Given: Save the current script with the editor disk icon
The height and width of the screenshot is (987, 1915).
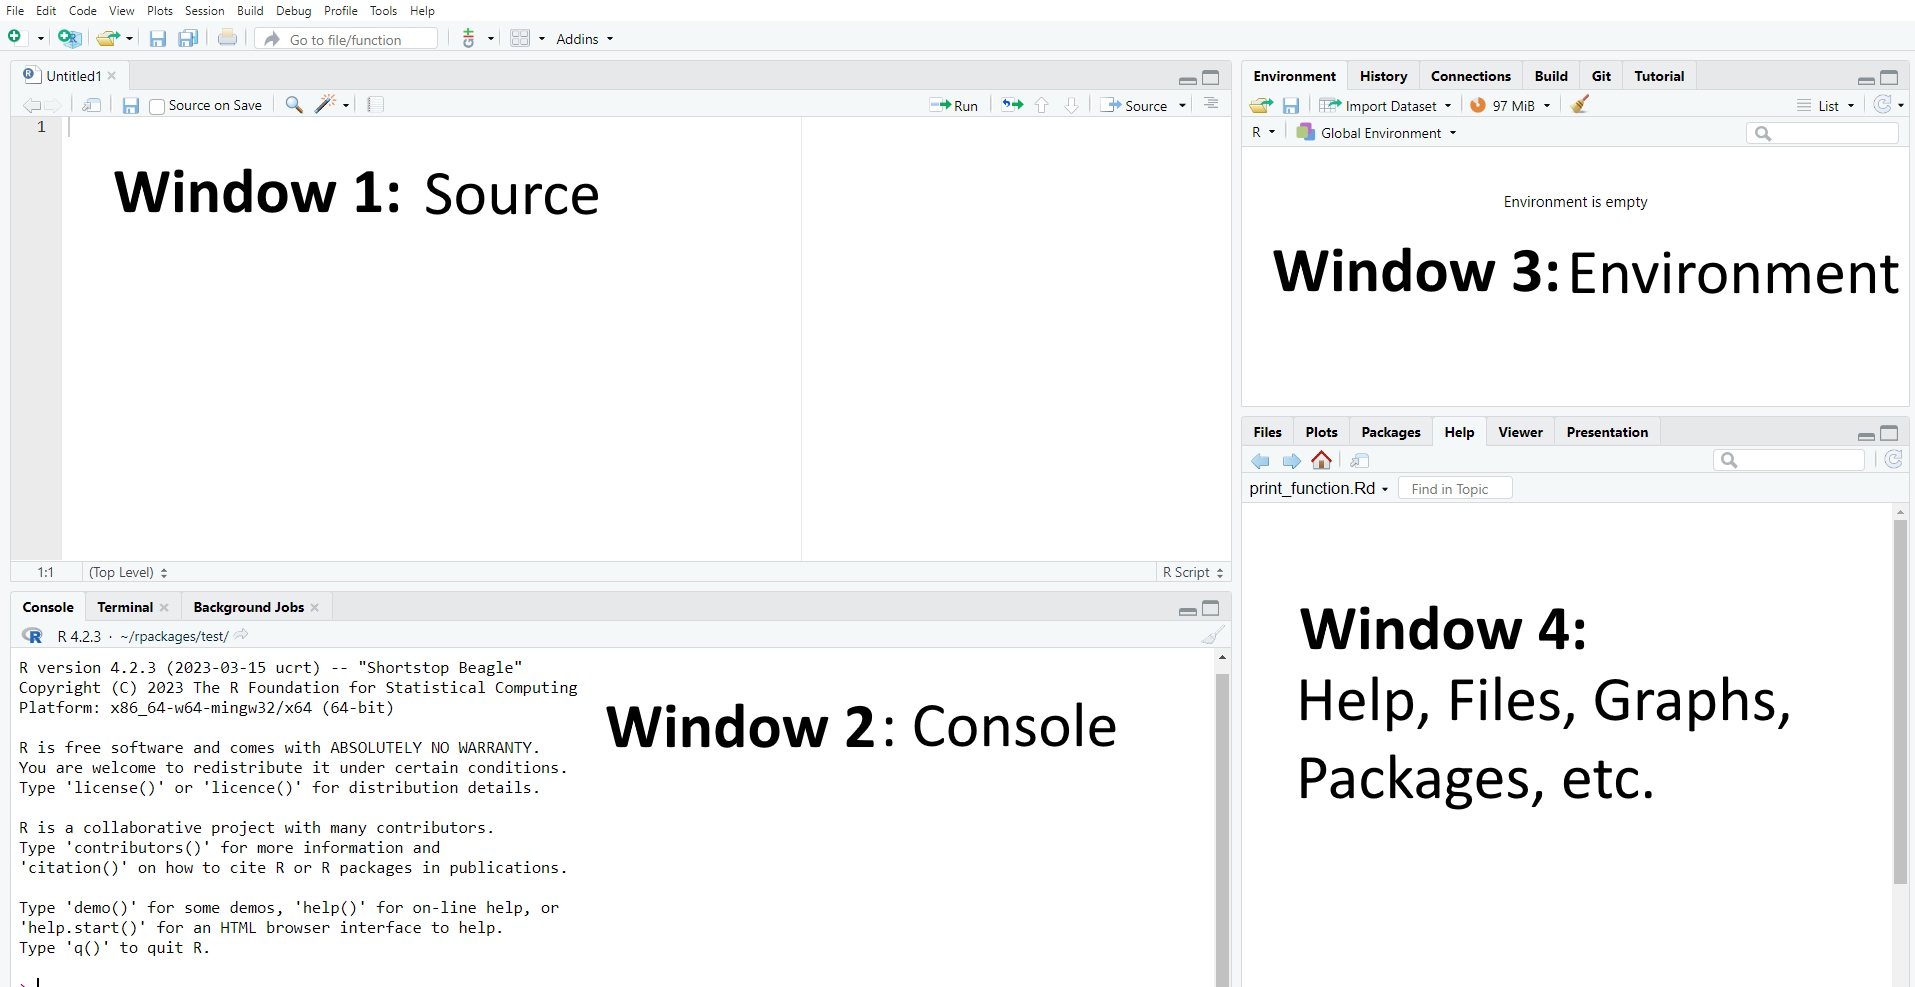Looking at the screenshot, I should tap(130, 105).
